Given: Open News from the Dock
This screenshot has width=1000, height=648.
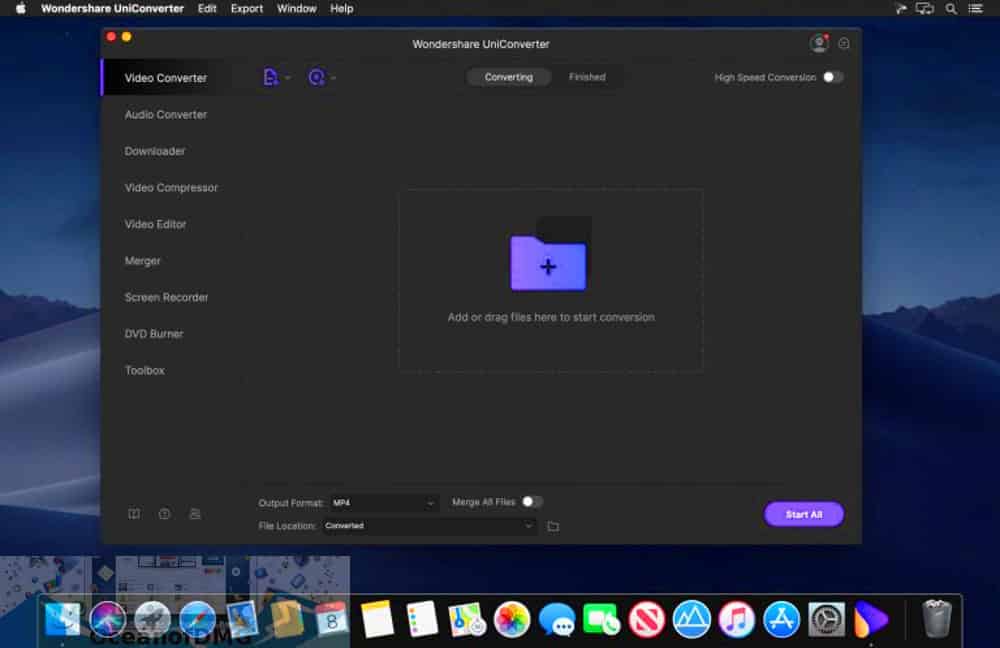Looking at the screenshot, I should tap(647, 619).
